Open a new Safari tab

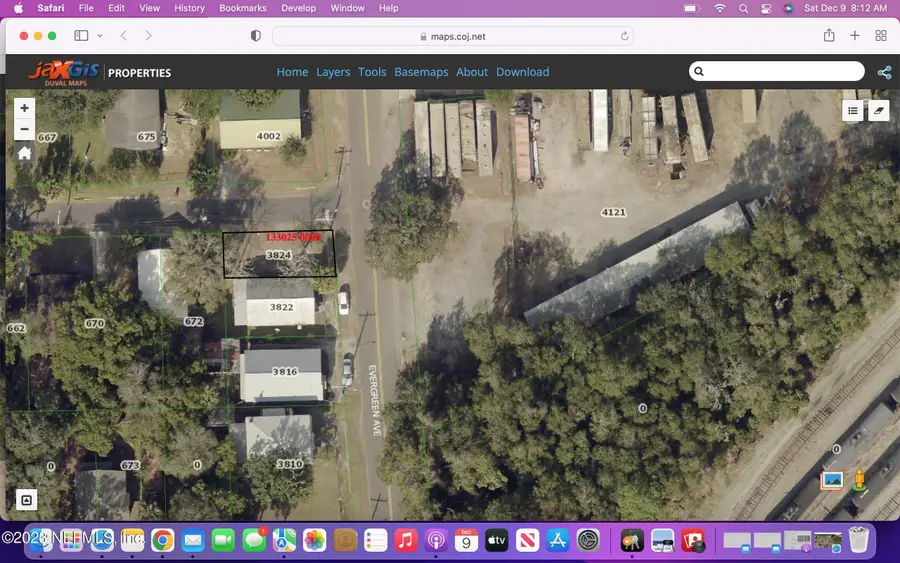pos(855,36)
